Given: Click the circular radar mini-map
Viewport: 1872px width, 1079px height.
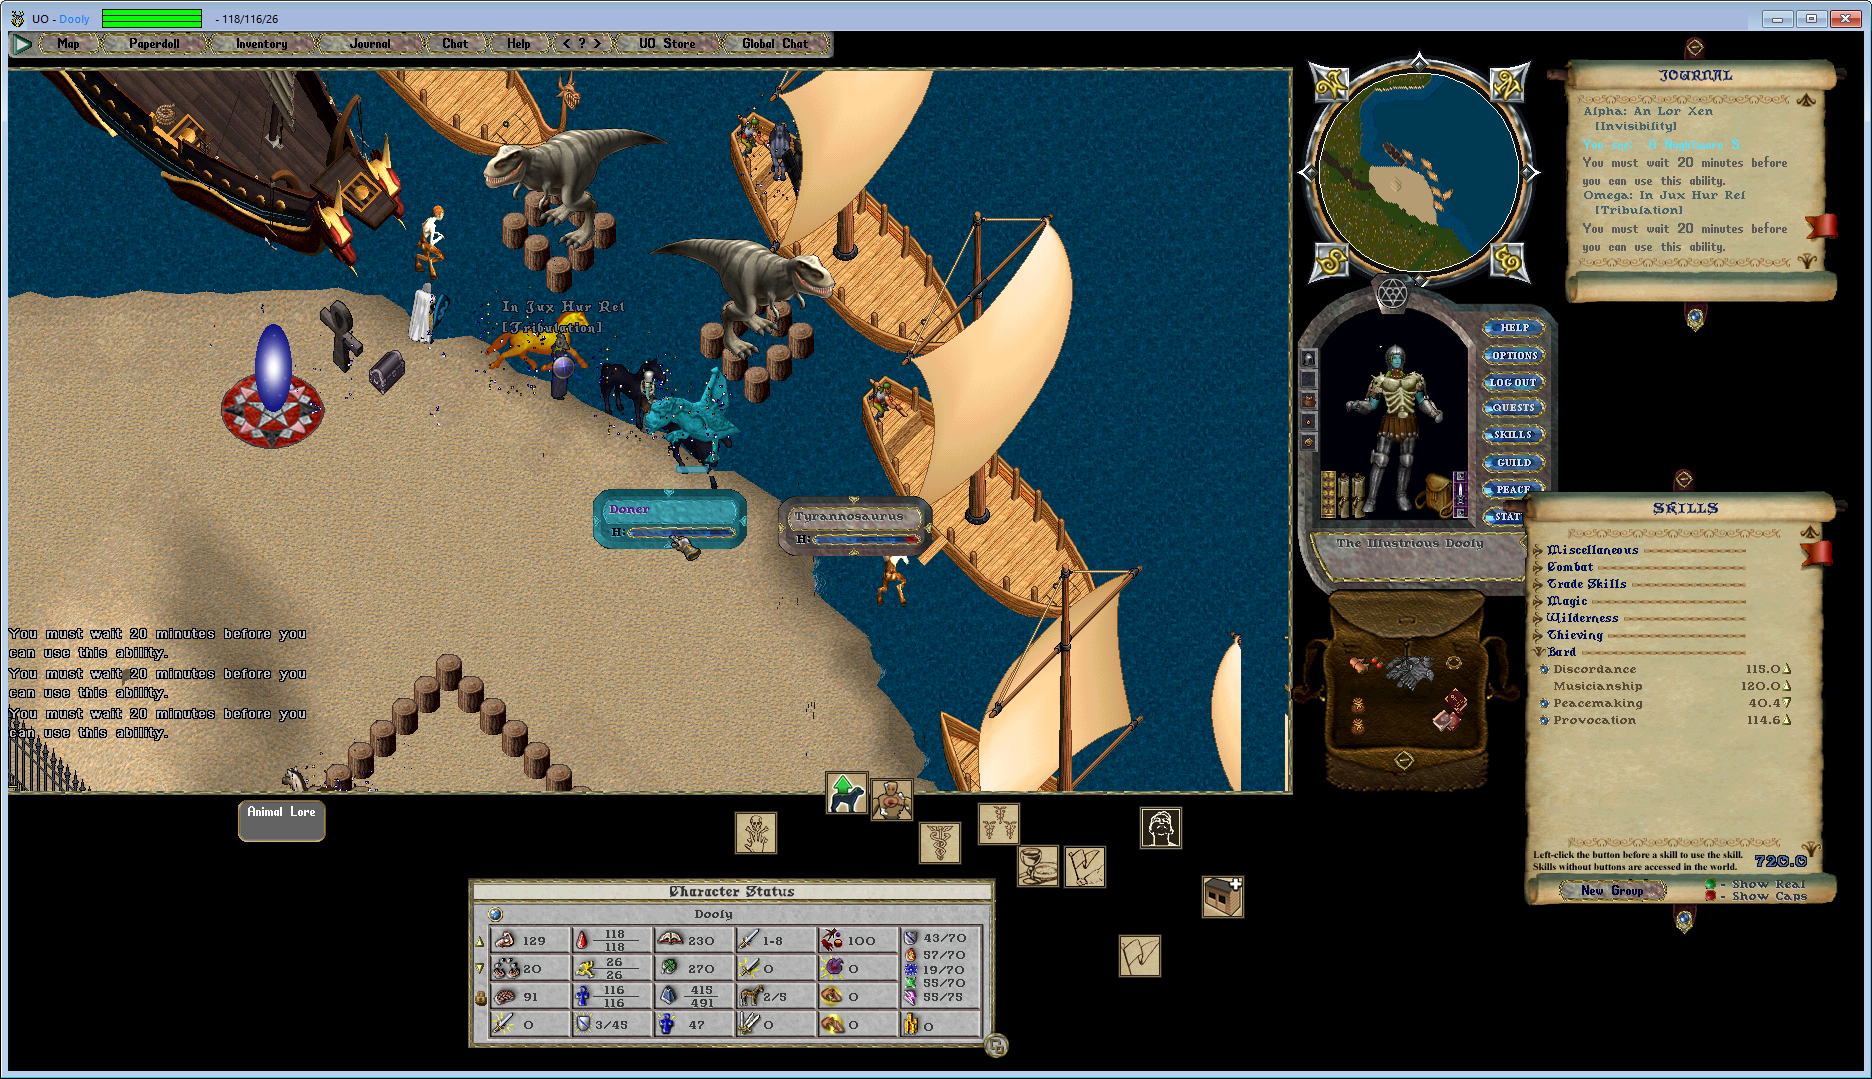Looking at the screenshot, I should pos(1419,172).
